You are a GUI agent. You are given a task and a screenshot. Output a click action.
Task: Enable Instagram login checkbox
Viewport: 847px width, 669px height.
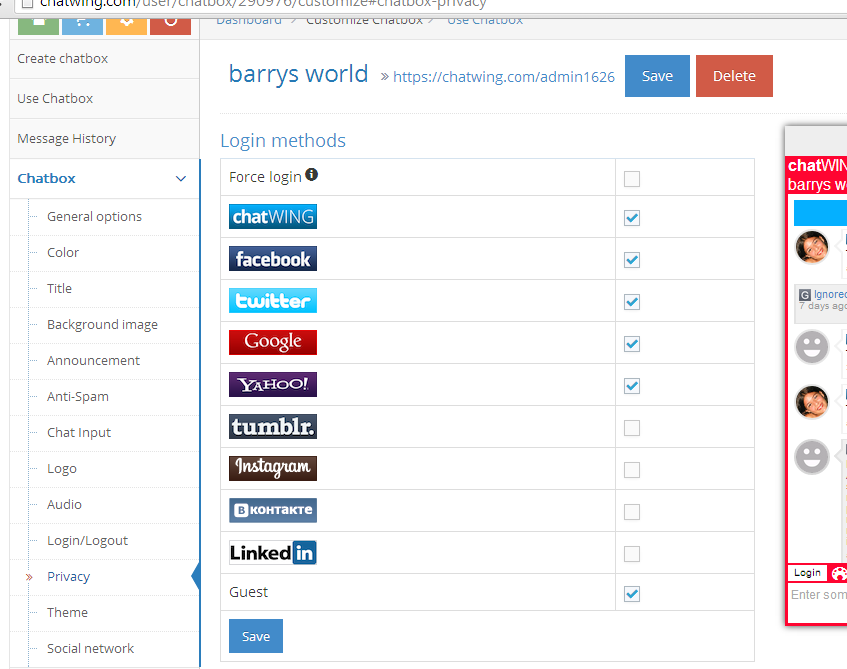[632, 470]
